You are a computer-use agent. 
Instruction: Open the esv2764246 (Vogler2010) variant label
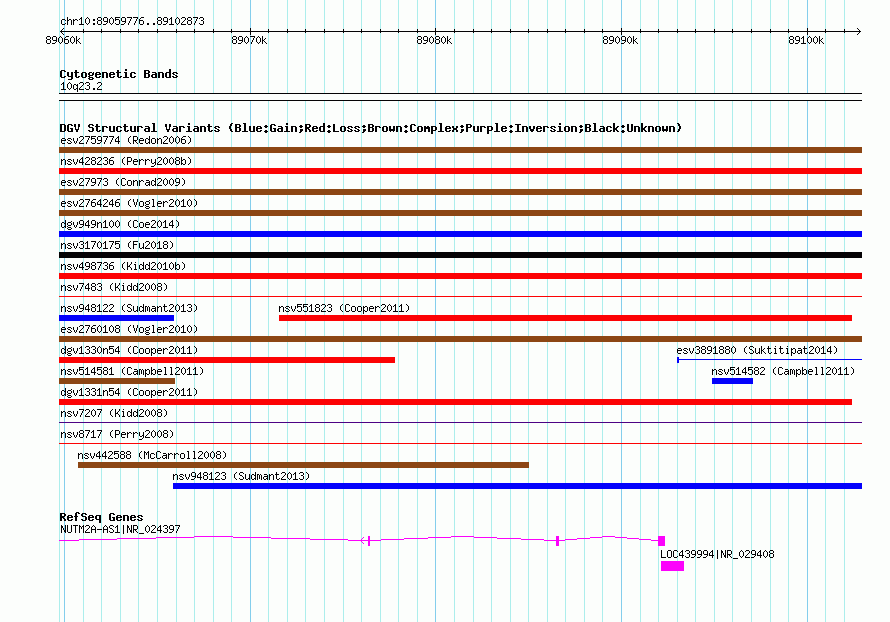(x=129, y=203)
